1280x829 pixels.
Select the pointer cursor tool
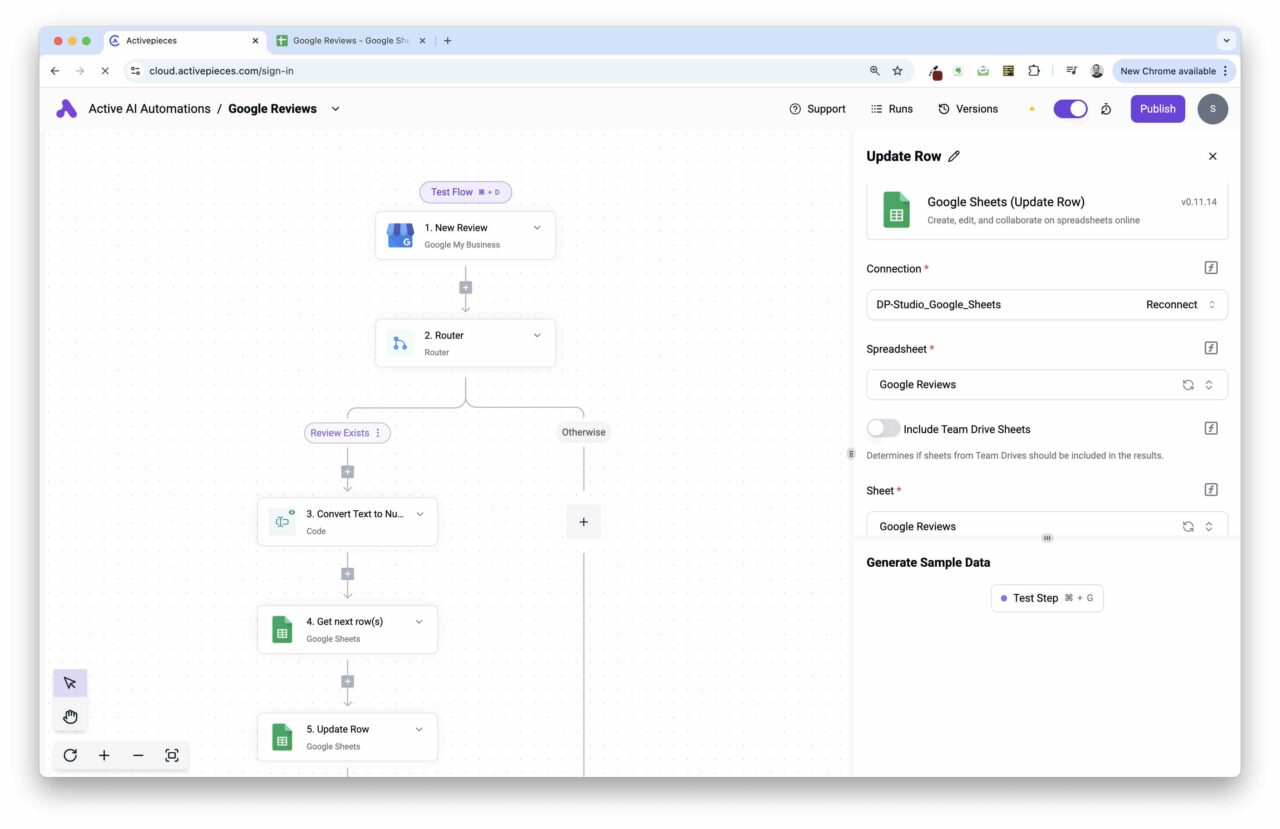click(70, 683)
